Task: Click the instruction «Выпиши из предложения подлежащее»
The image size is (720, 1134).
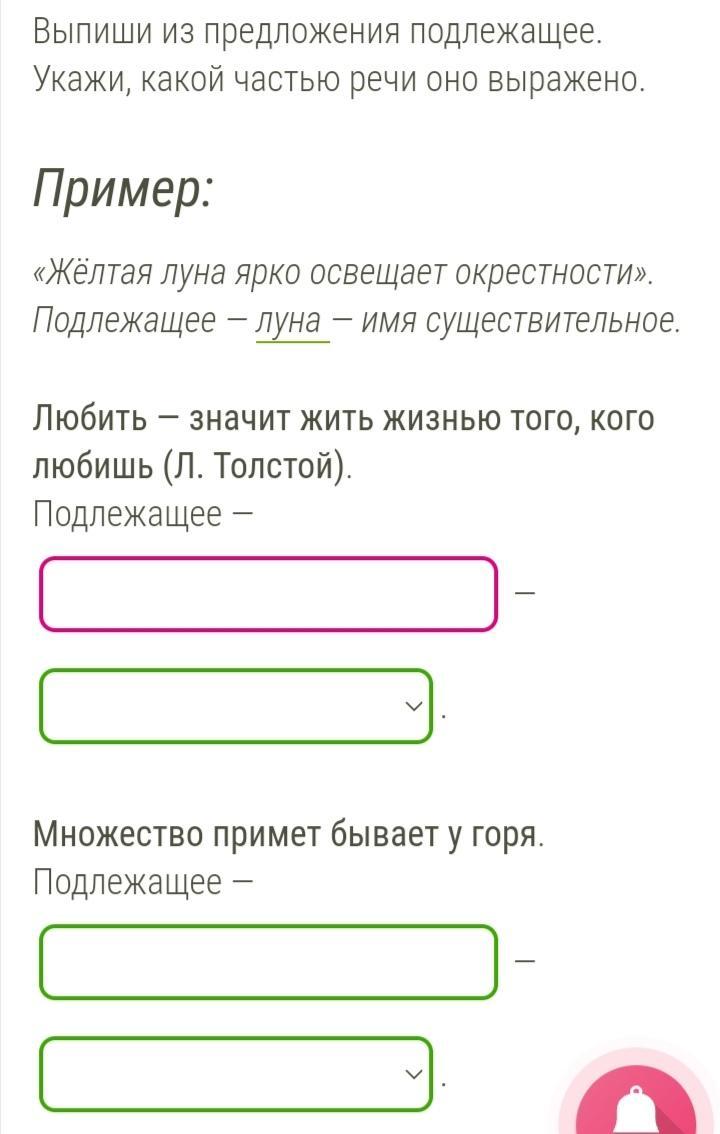Action: (318, 32)
